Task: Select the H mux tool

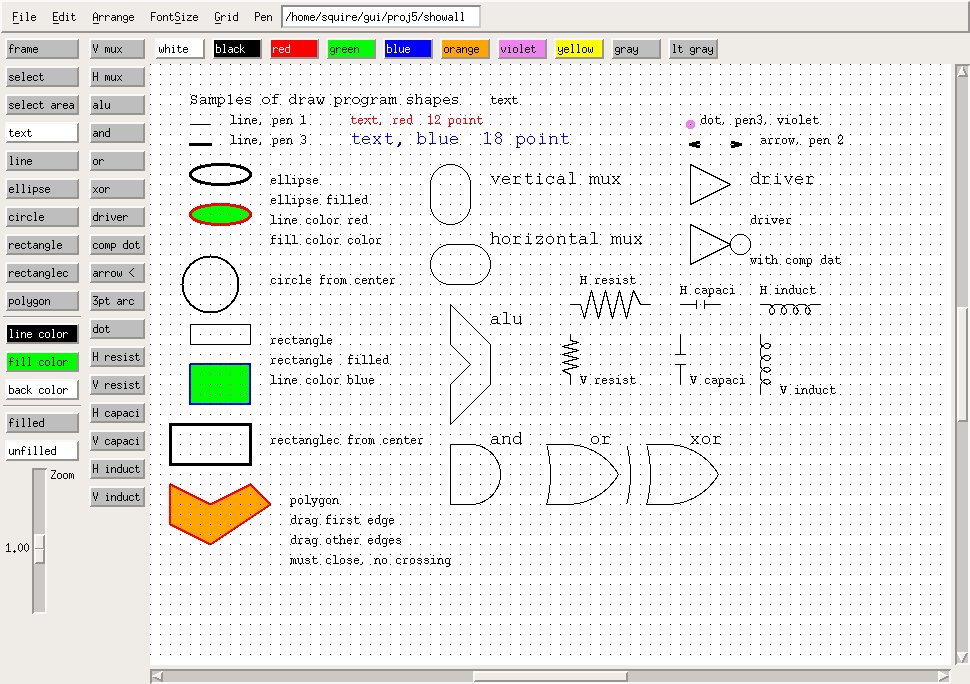Action: click(118, 77)
